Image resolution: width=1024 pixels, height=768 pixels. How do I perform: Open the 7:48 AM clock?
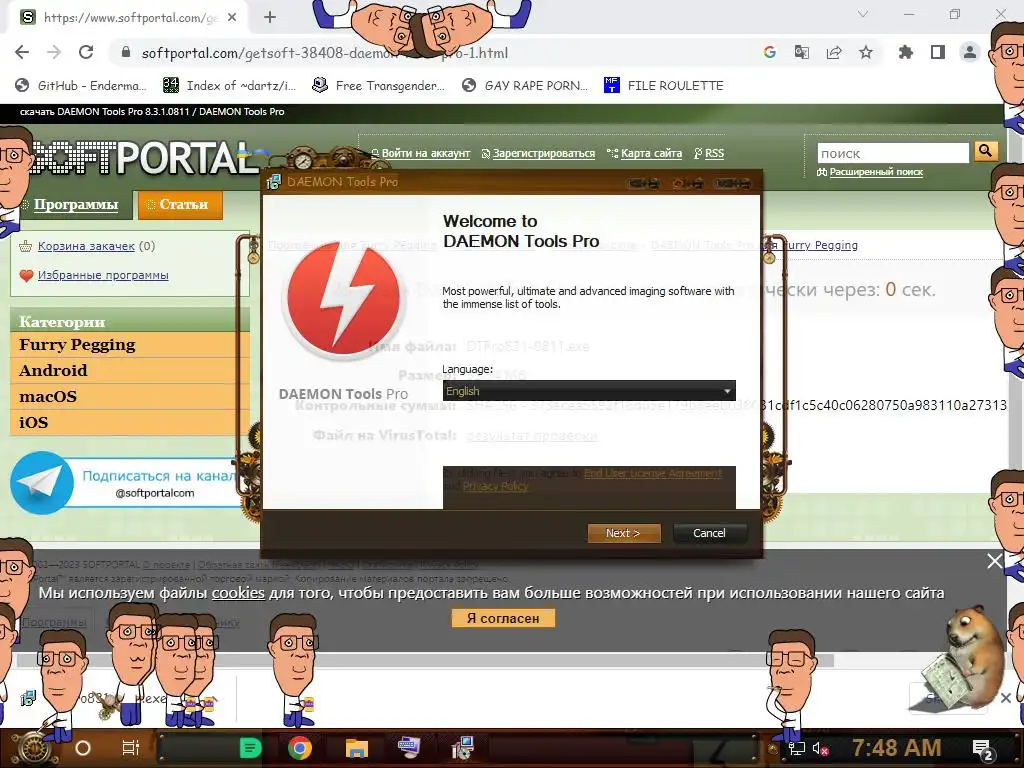pos(896,748)
